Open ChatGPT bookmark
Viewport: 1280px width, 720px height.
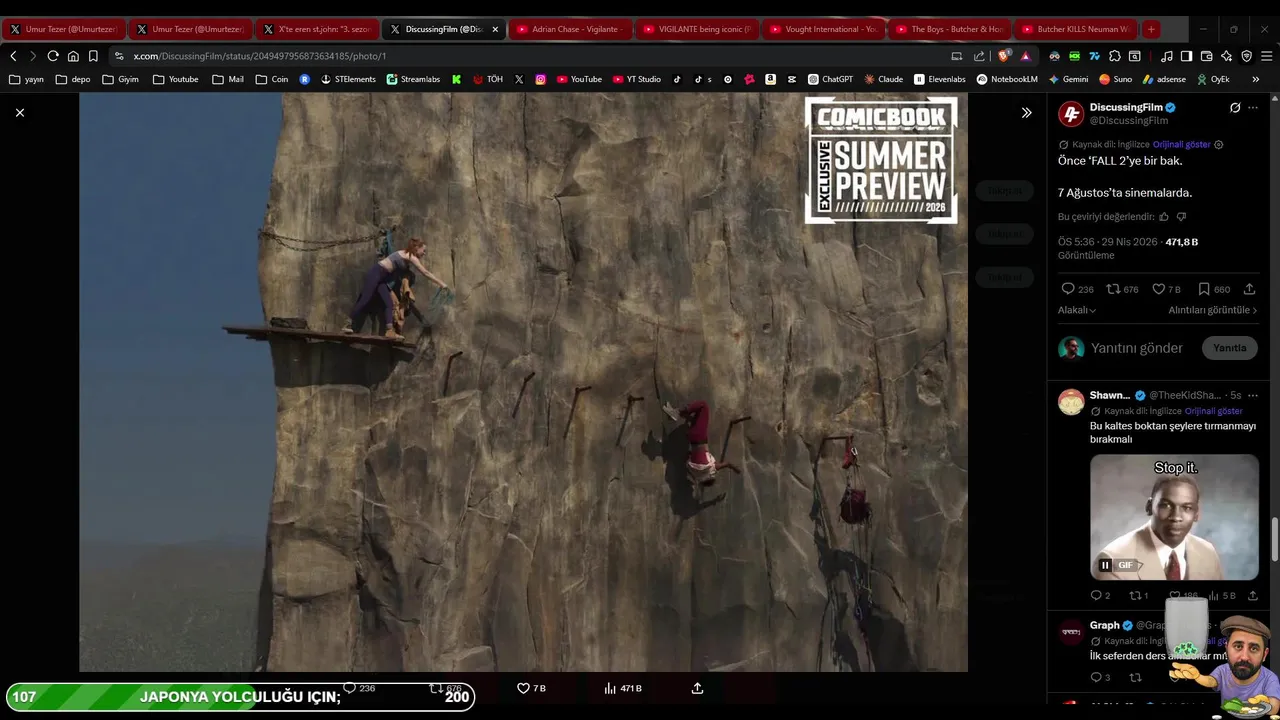[831, 79]
